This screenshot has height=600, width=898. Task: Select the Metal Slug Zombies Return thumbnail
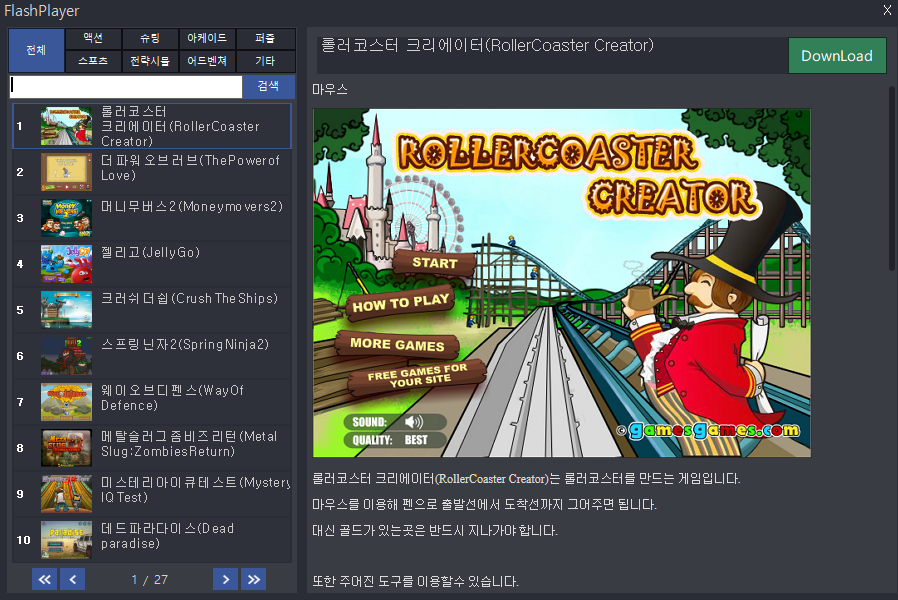point(66,448)
